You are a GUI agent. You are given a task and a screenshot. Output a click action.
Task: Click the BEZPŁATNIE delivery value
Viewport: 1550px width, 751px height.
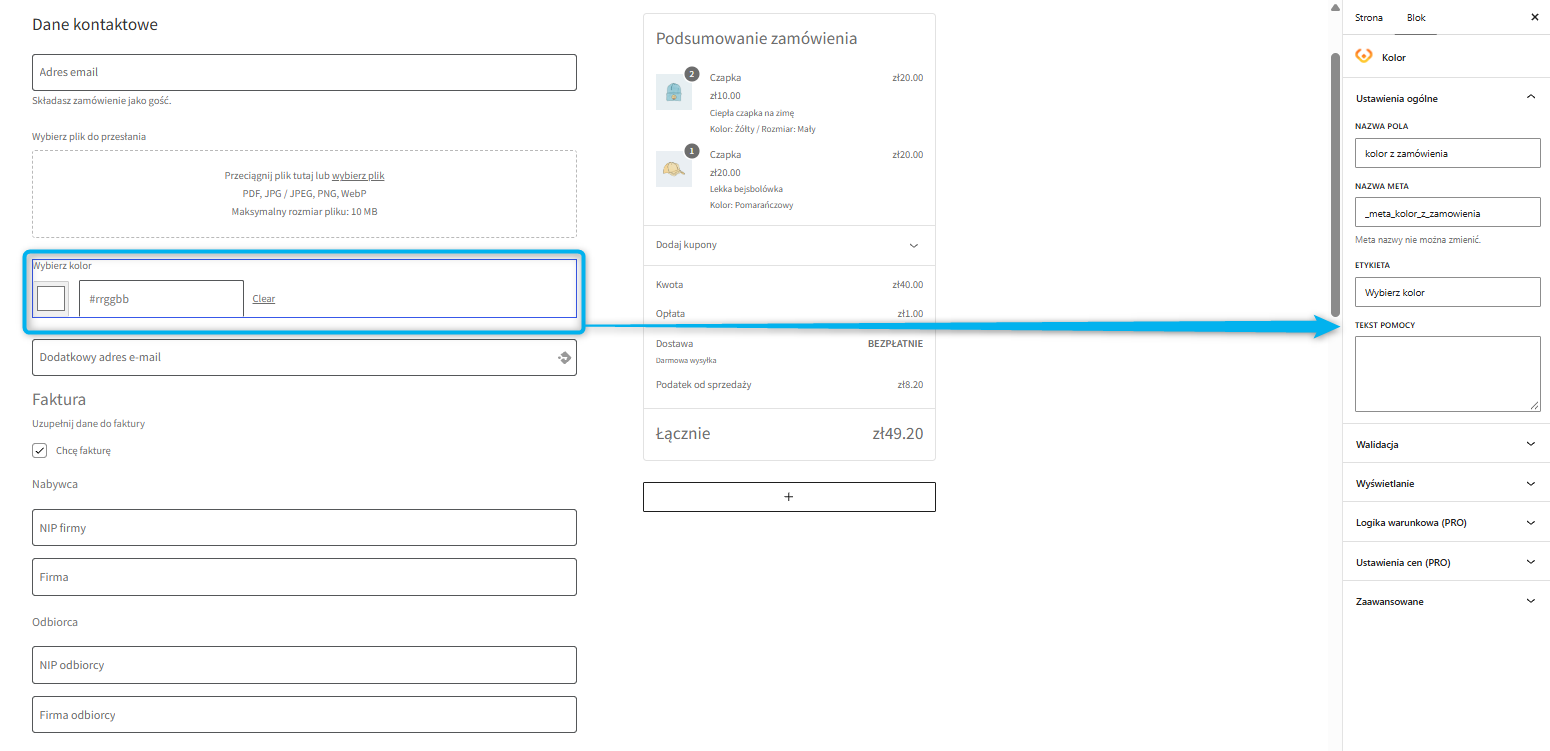895,343
